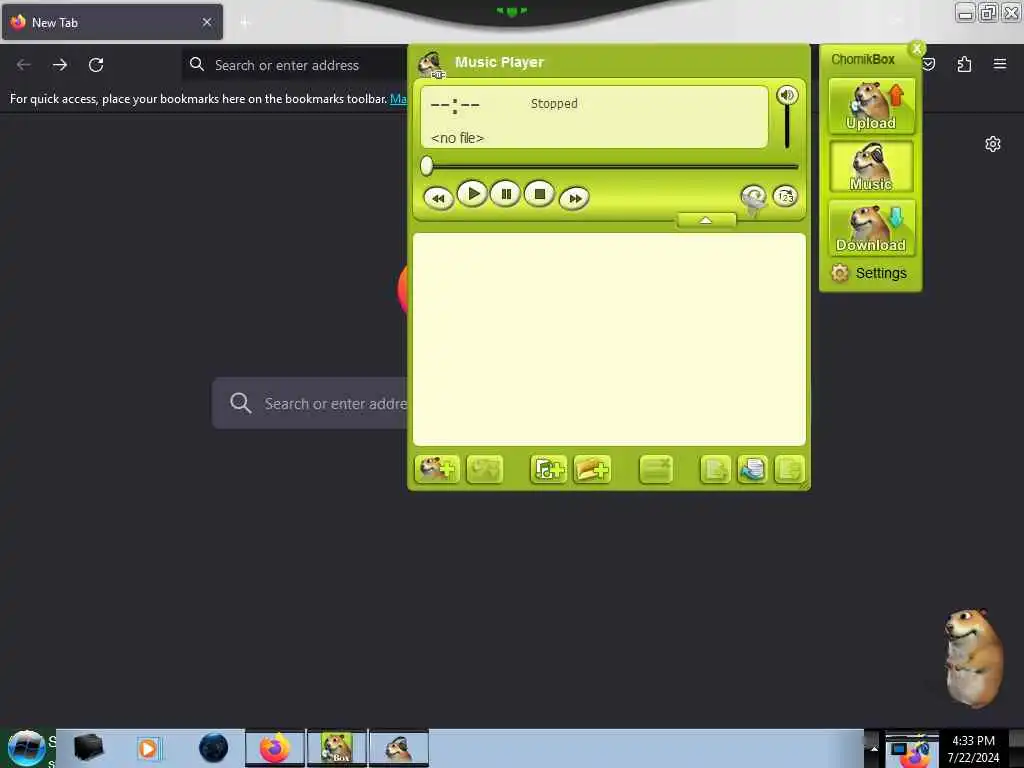Click the New Tab page search box

(310, 403)
